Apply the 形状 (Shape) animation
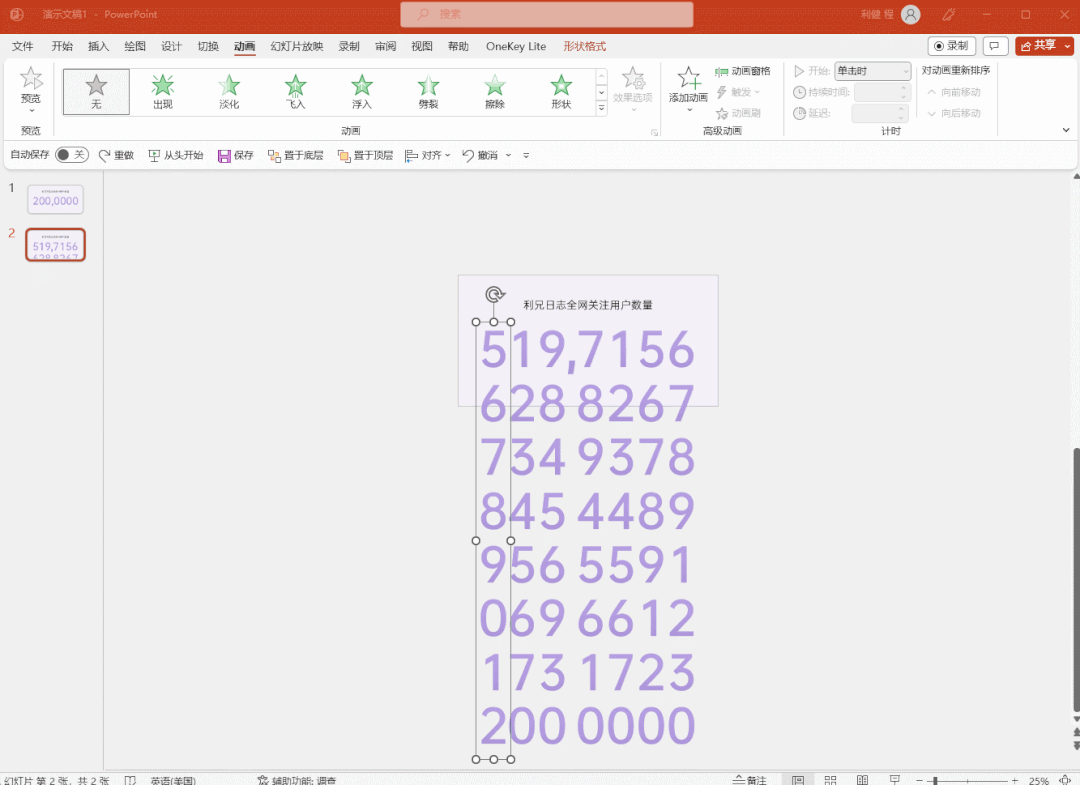Image resolution: width=1080 pixels, height=785 pixels. tap(561, 92)
